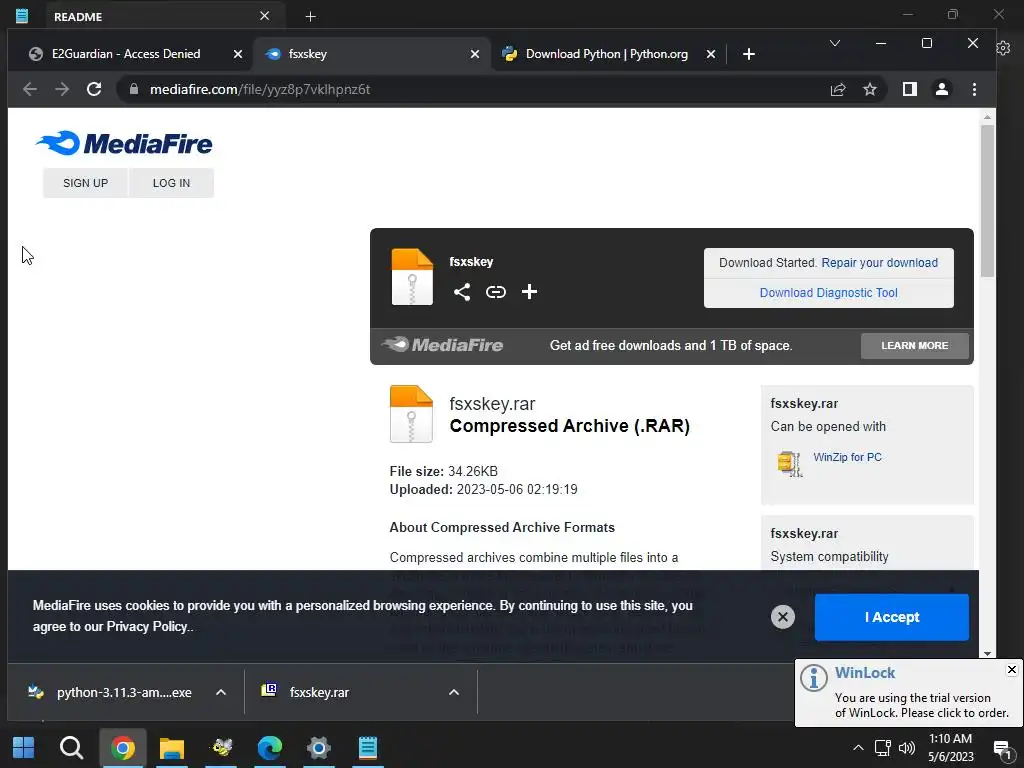Click the bee icon in the taskbar
1024x768 pixels.
click(x=221, y=747)
